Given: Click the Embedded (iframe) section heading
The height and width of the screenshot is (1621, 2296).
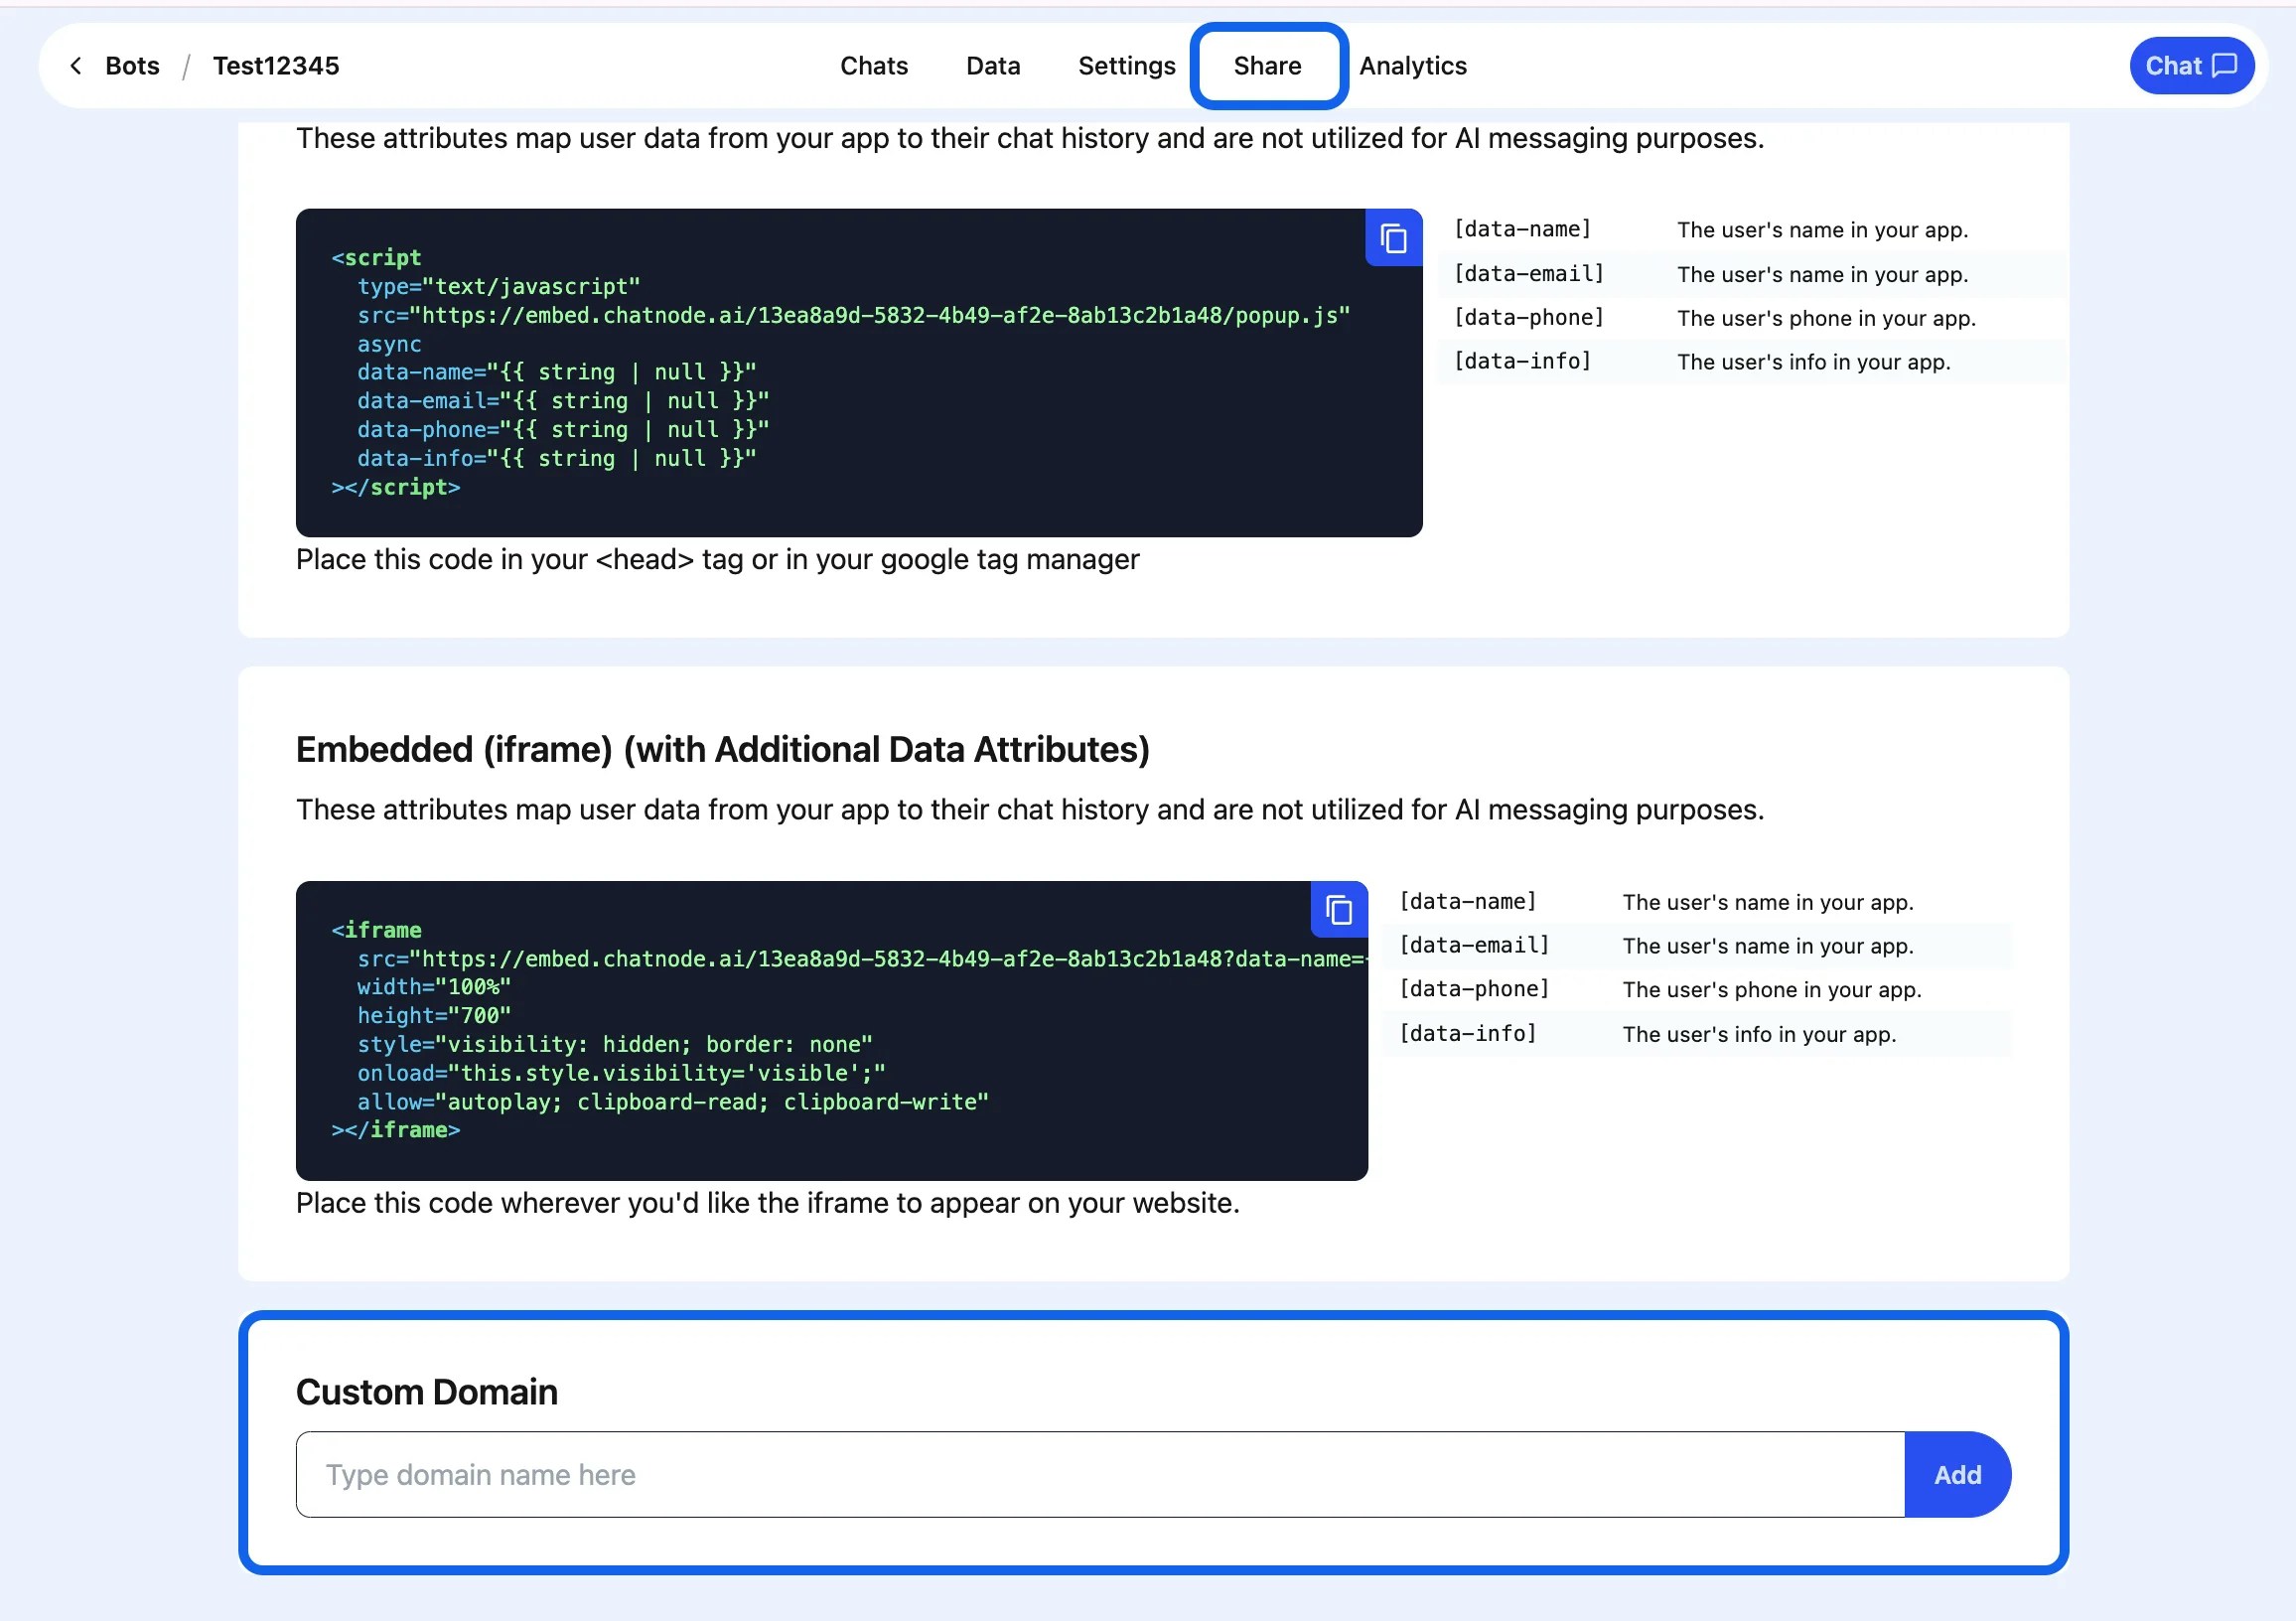Looking at the screenshot, I should click(722, 749).
